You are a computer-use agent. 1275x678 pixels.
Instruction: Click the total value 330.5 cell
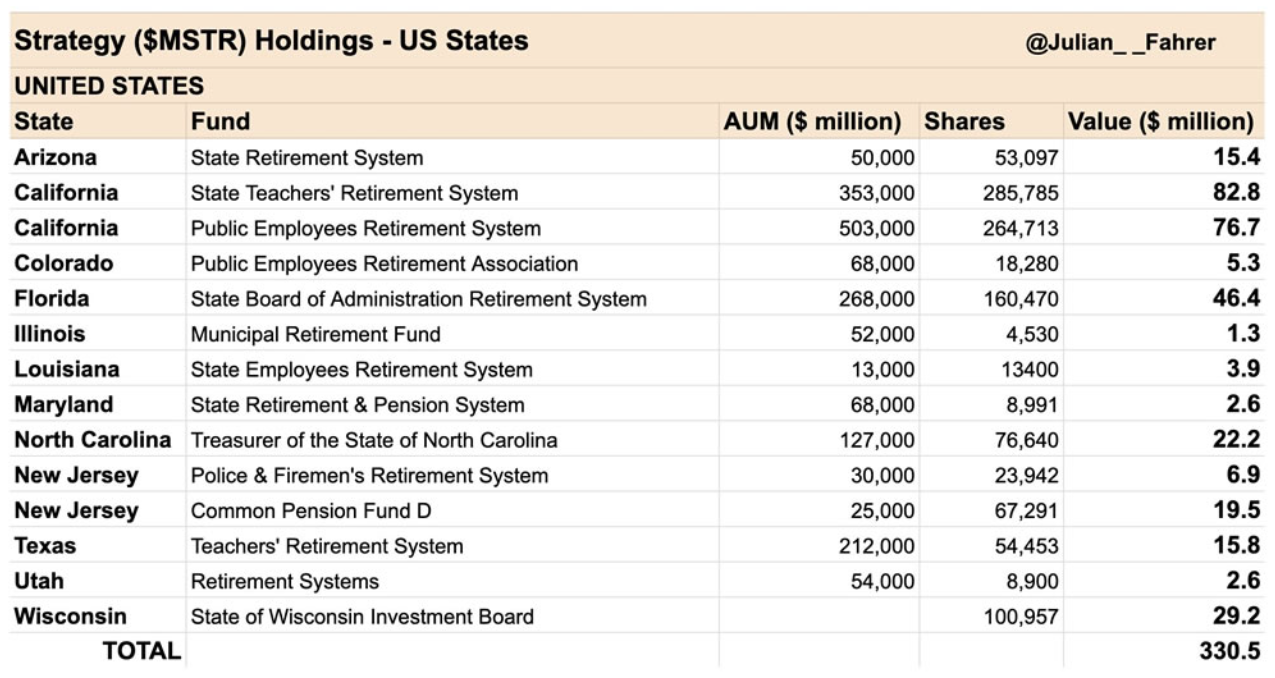pos(1229,652)
